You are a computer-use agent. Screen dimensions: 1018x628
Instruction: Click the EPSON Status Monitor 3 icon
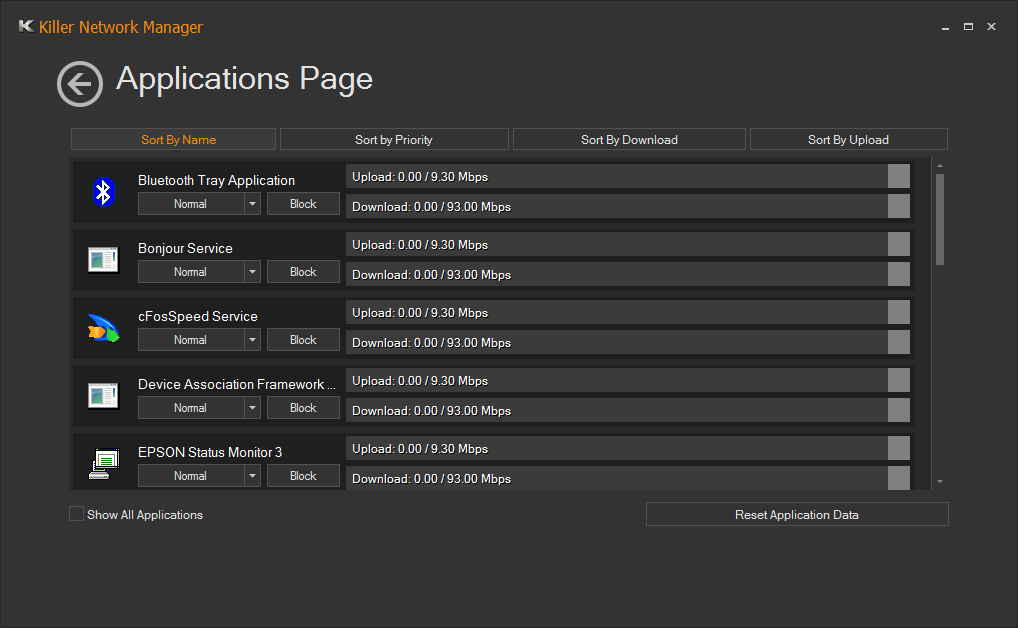tap(103, 464)
